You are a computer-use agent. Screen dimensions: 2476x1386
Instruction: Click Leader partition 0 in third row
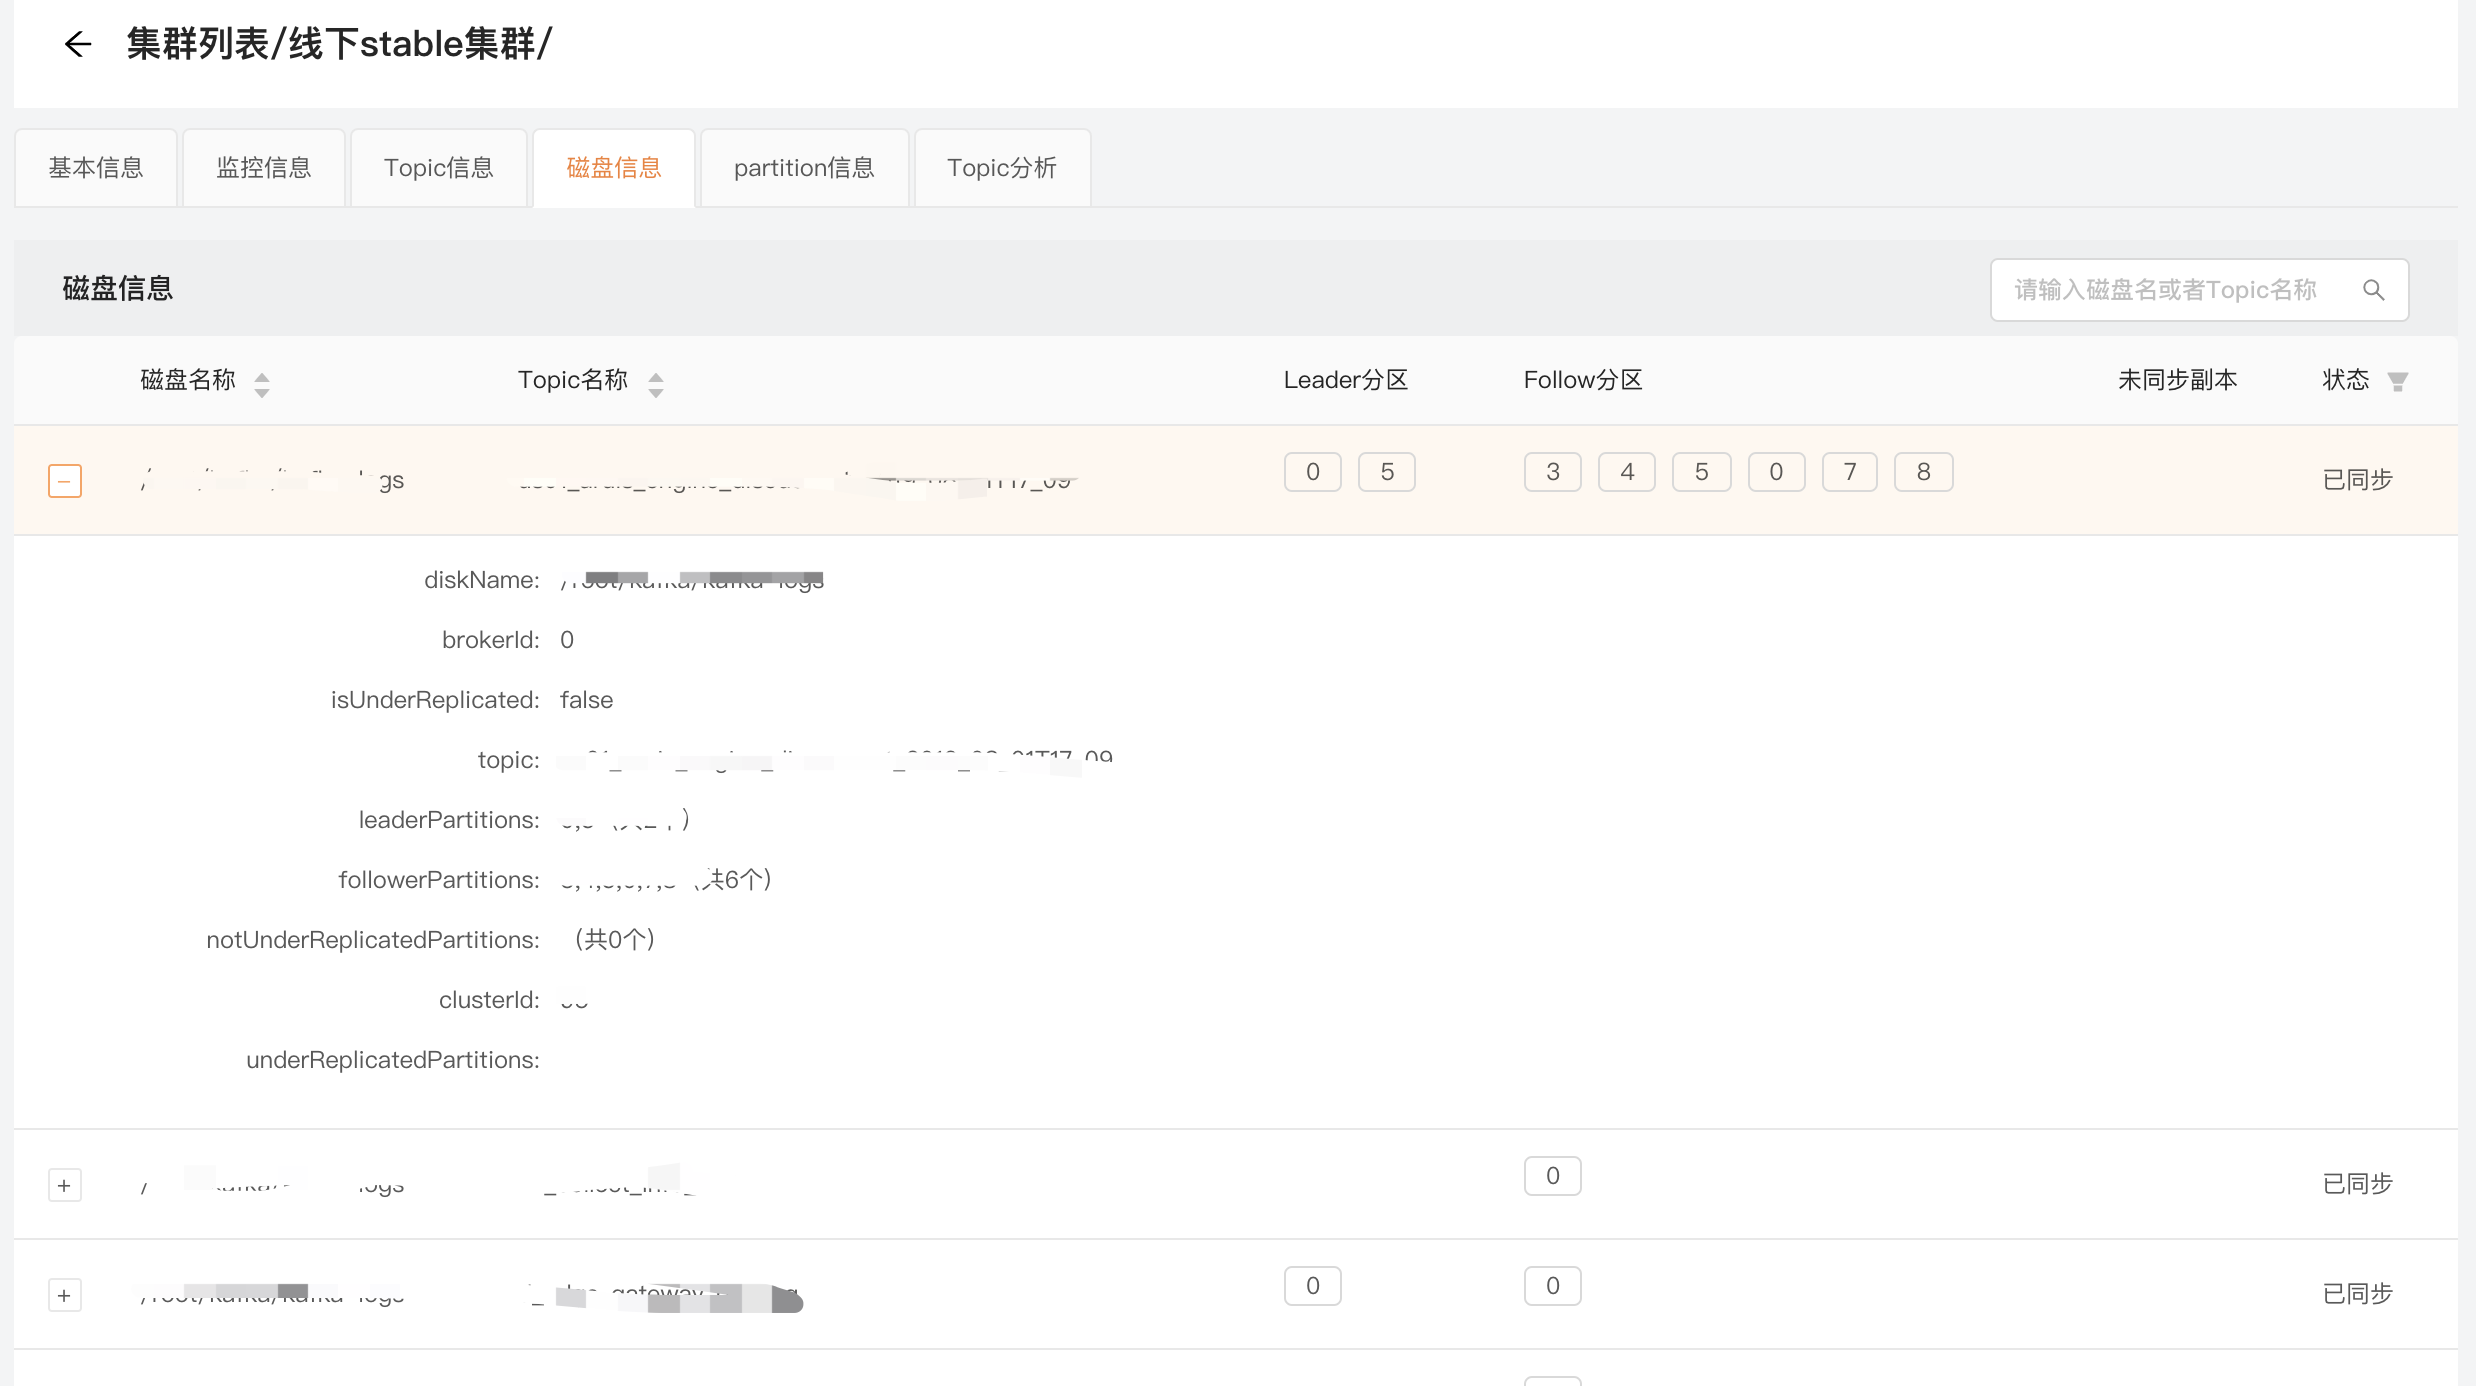click(1313, 1286)
